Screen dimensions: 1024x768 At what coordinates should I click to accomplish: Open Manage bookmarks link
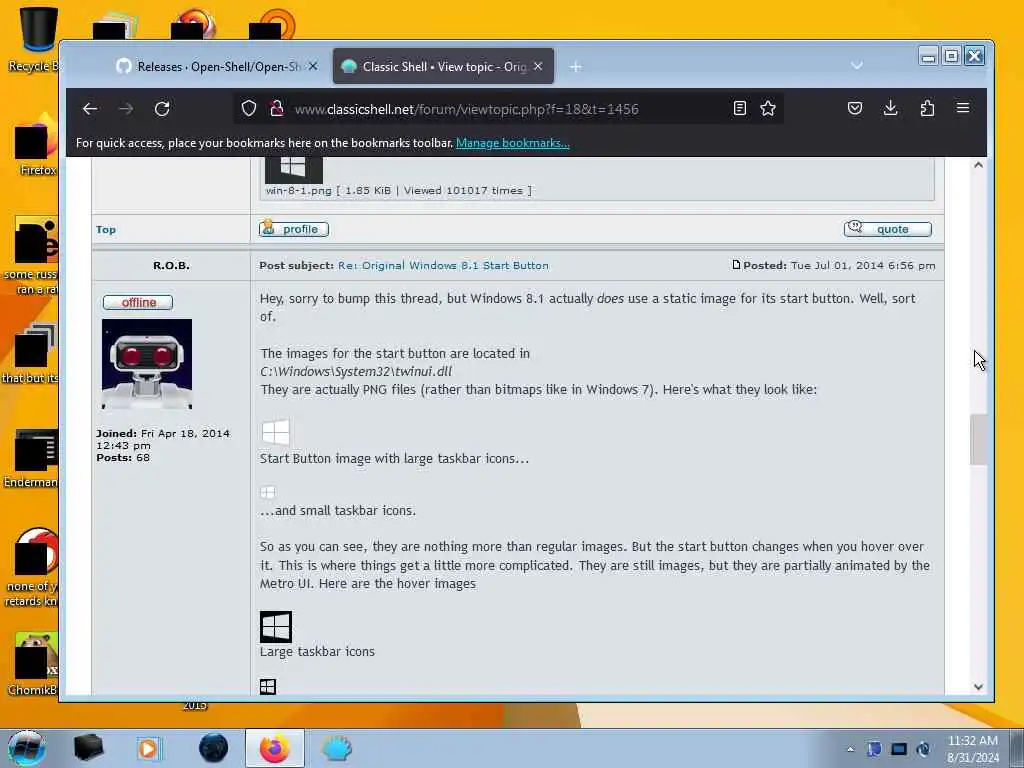(513, 143)
